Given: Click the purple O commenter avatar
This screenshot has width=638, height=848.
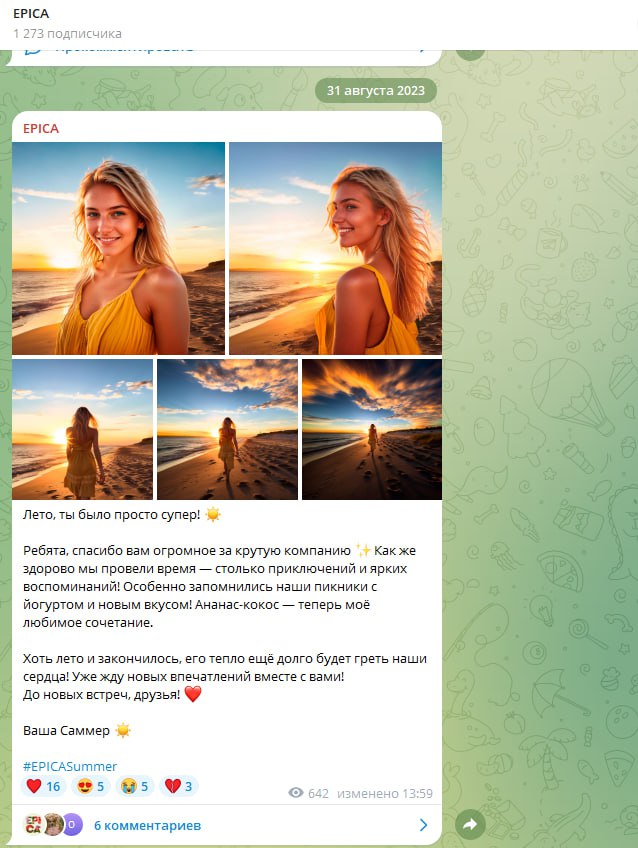Looking at the screenshot, I should pyautogui.click(x=73, y=825).
